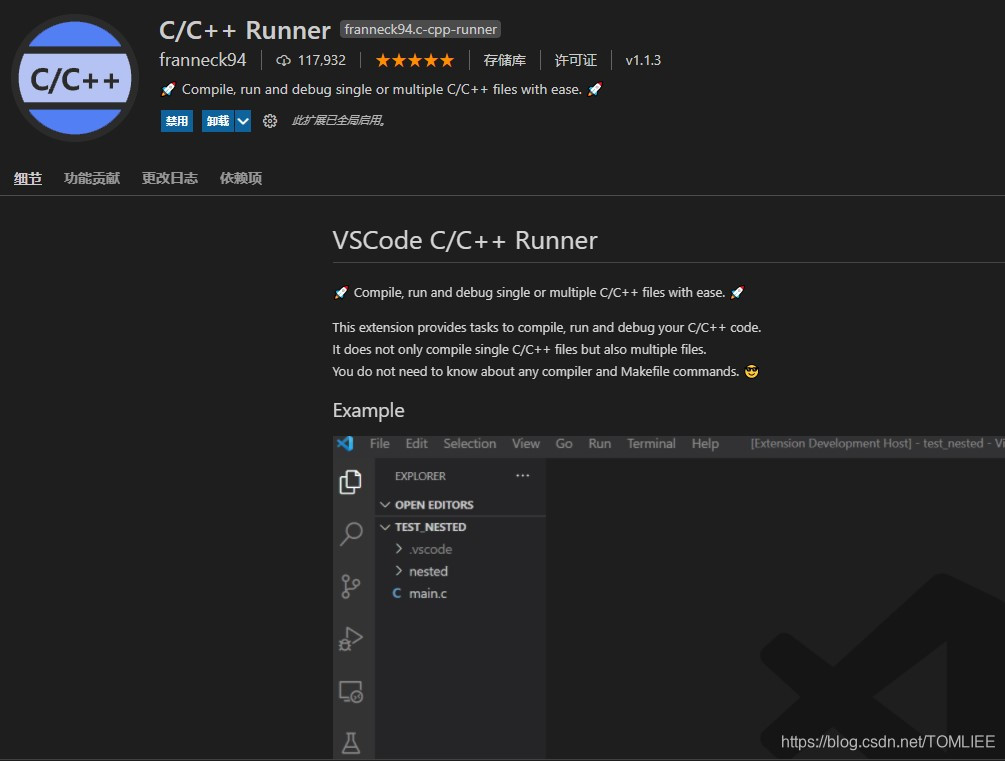The height and width of the screenshot is (761, 1005).
Task: Expand the .vscode folder
Action: click(399, 549)
